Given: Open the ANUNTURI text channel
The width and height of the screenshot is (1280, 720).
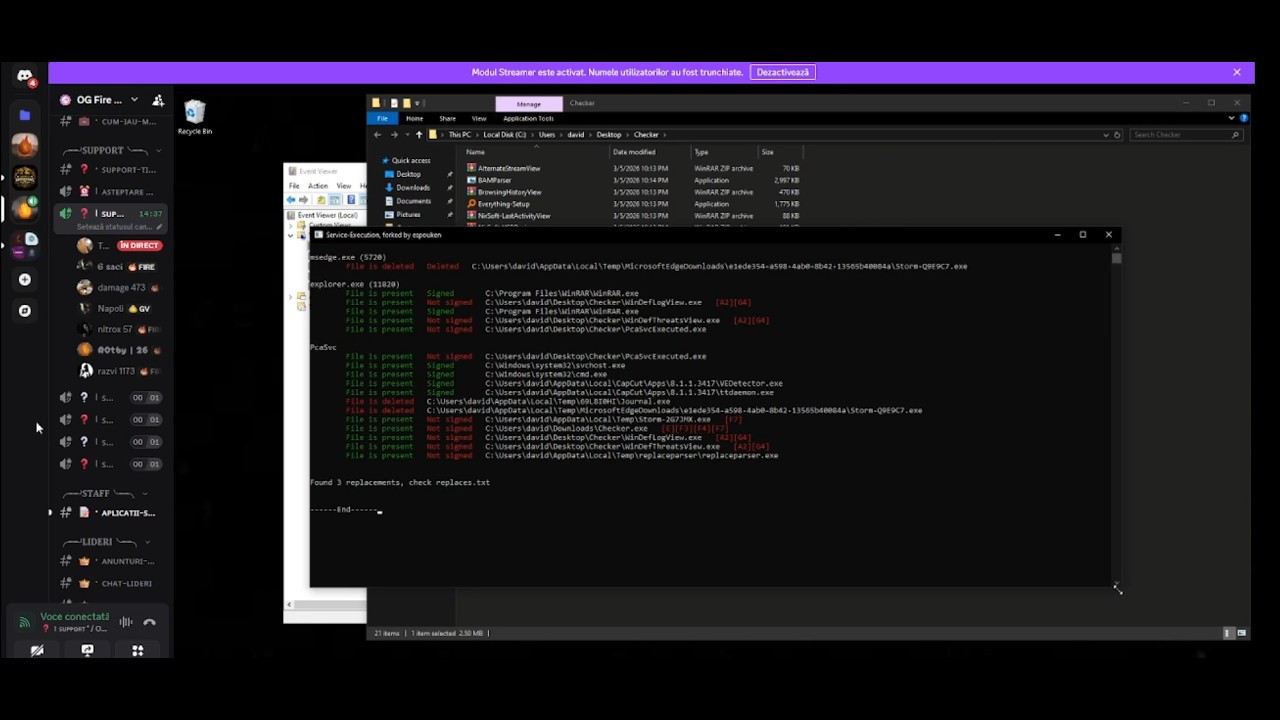Looking at the screenshot, I should 110,561.
